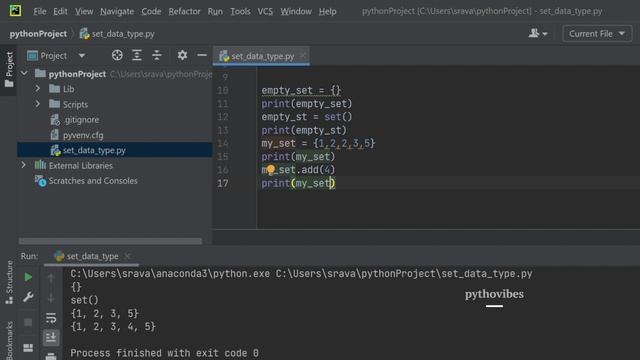Open the Code menu
The height and width of the screenshot is (360, 640).
(x=151, y=11)
